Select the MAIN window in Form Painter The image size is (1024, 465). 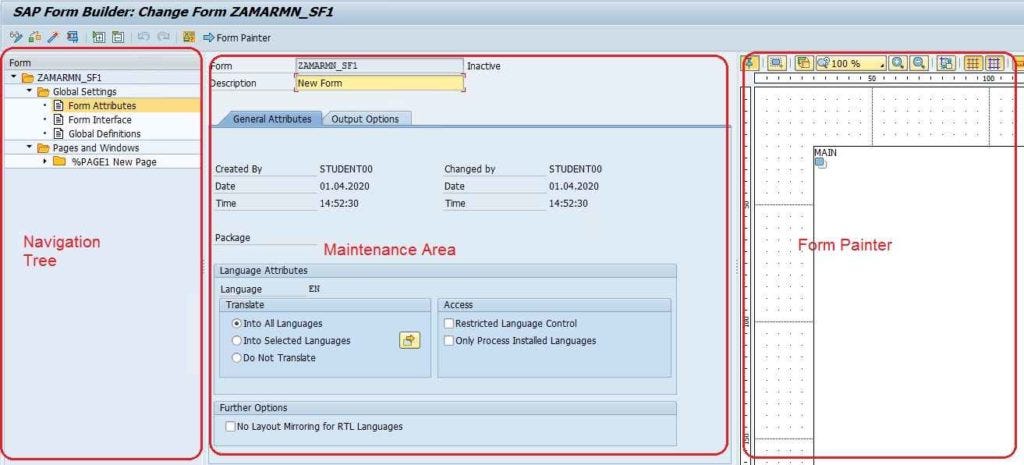pyautogui.click(x=825, y=152)
